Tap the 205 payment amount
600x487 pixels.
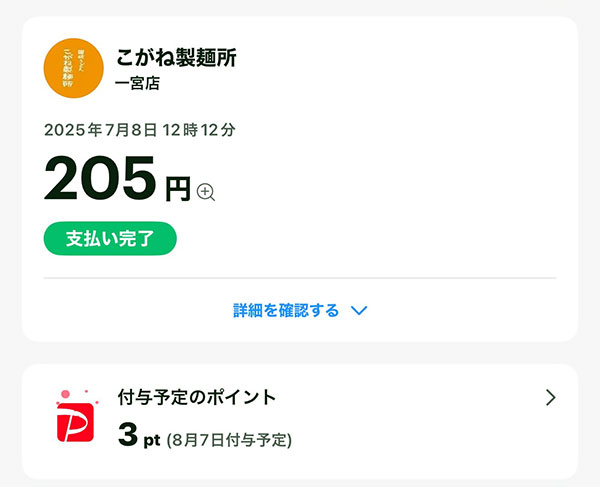click(100, 178)
